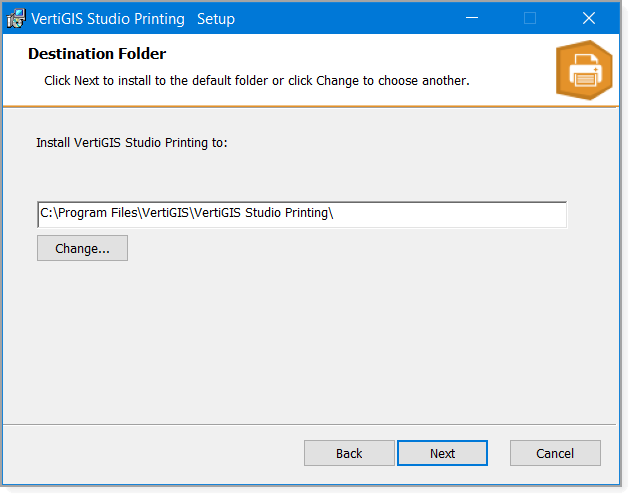This screenshot has width=634, height=499.
Task: Go back with the Back button
Action: click(349, 453)
